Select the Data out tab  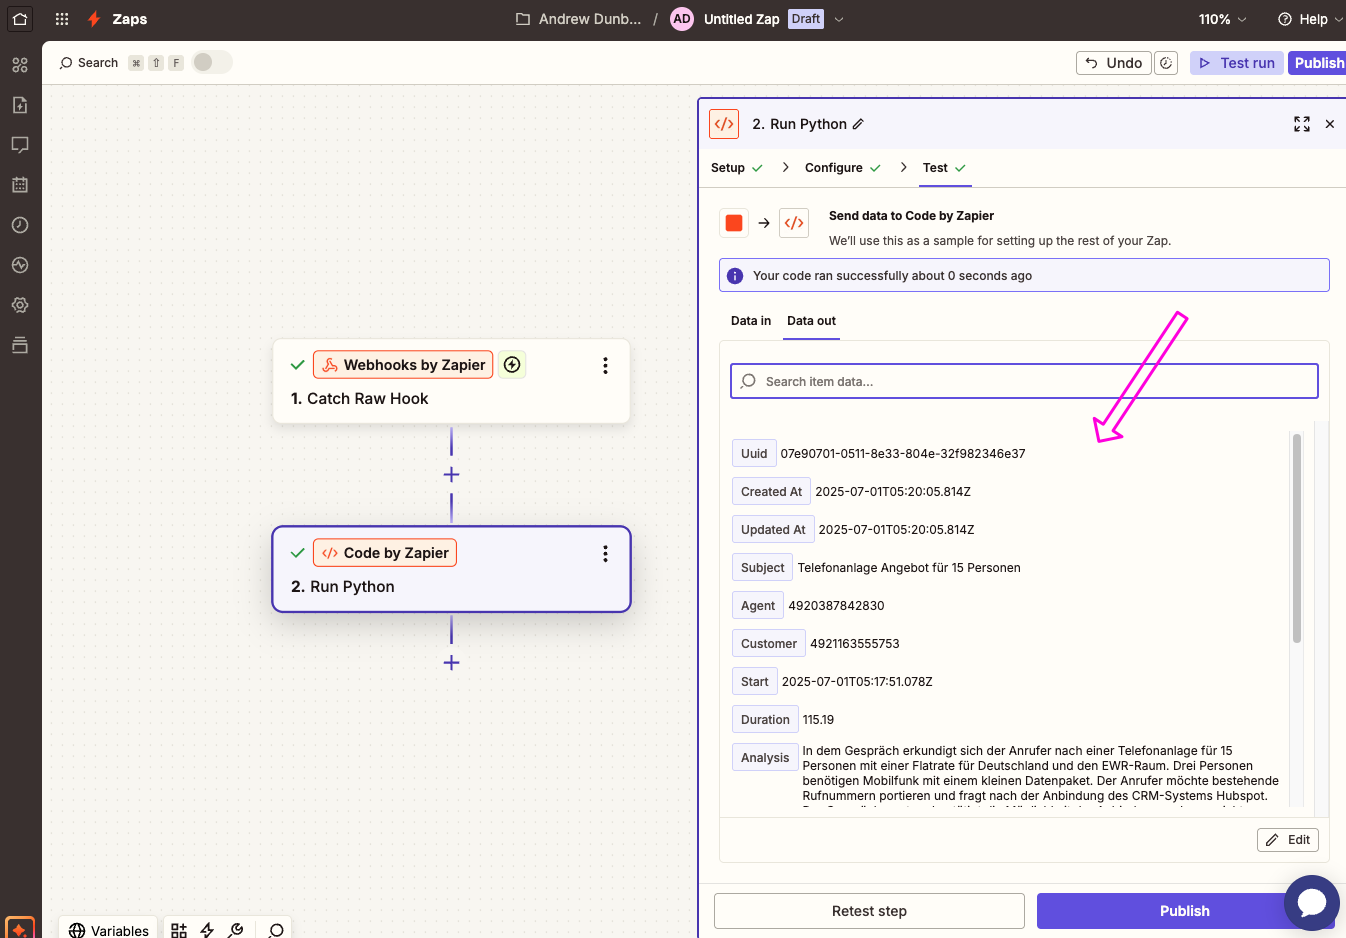click(x=811, y=321)
